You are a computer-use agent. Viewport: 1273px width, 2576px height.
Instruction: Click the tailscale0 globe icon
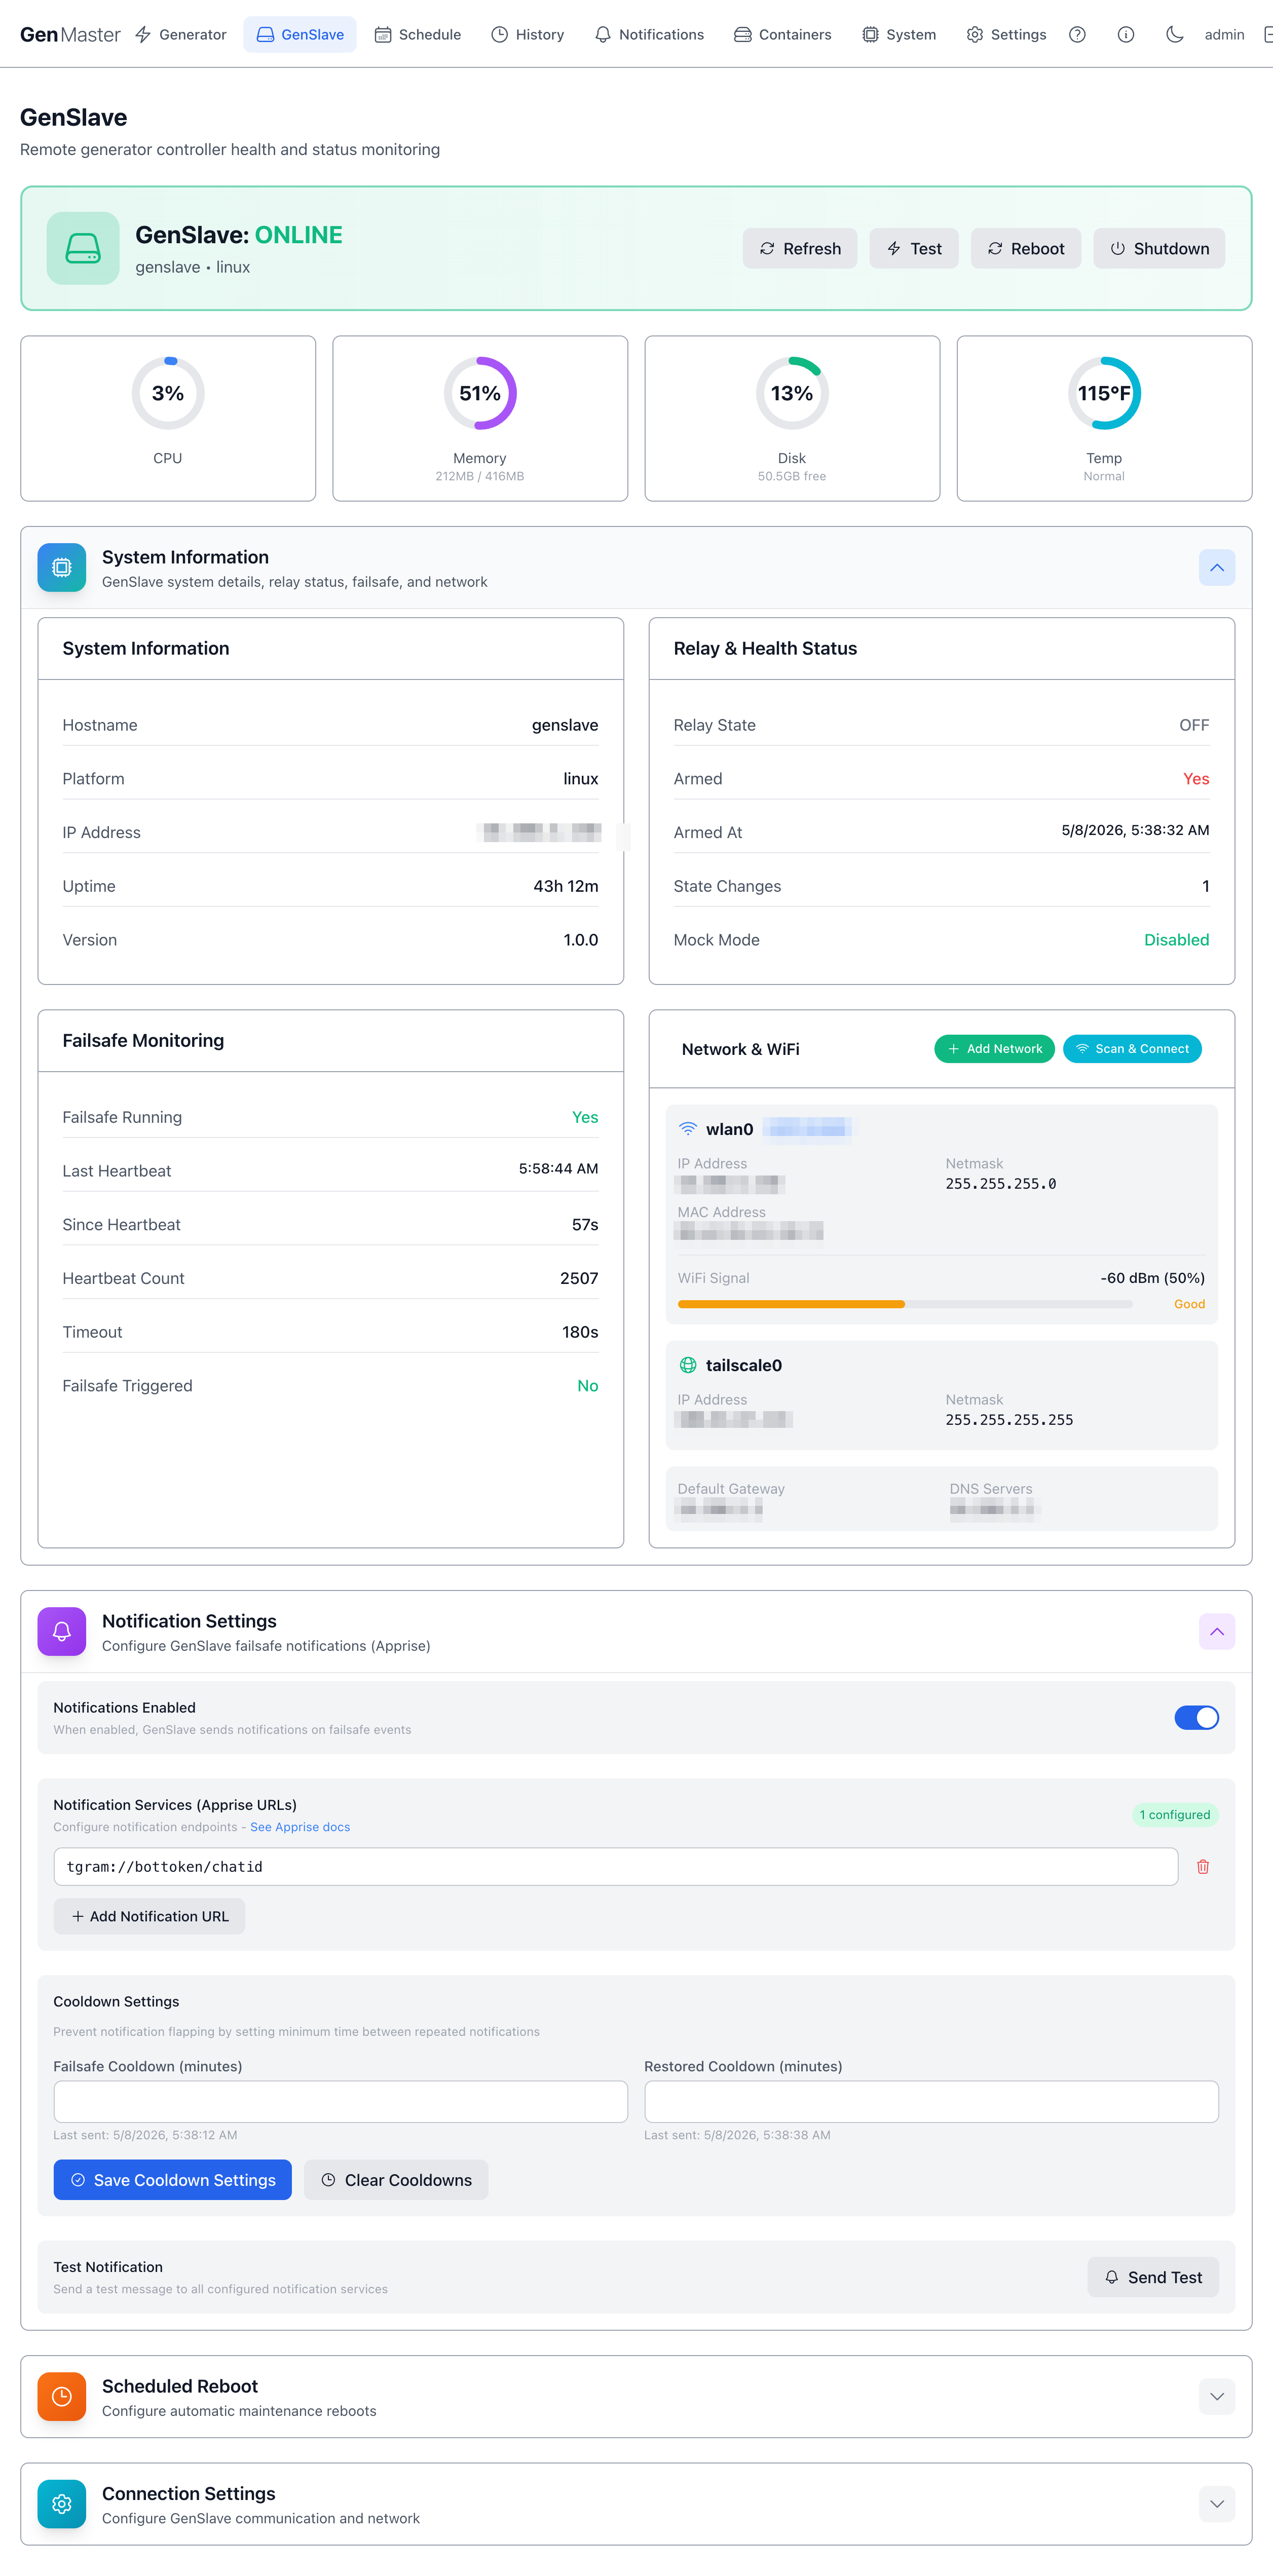click(688, 1364)
